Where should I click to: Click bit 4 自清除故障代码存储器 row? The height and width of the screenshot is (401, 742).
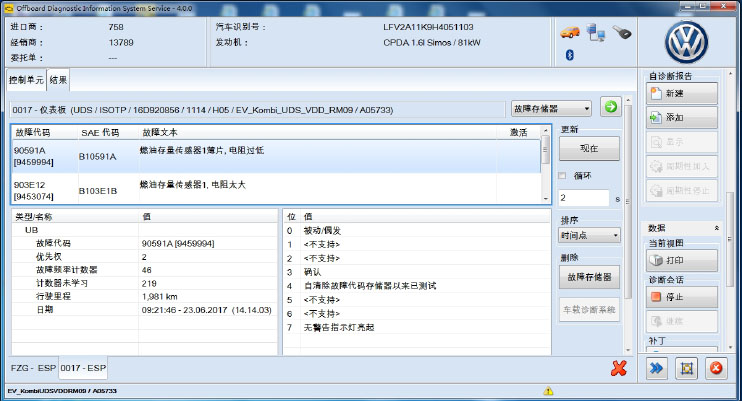point(417,286)
